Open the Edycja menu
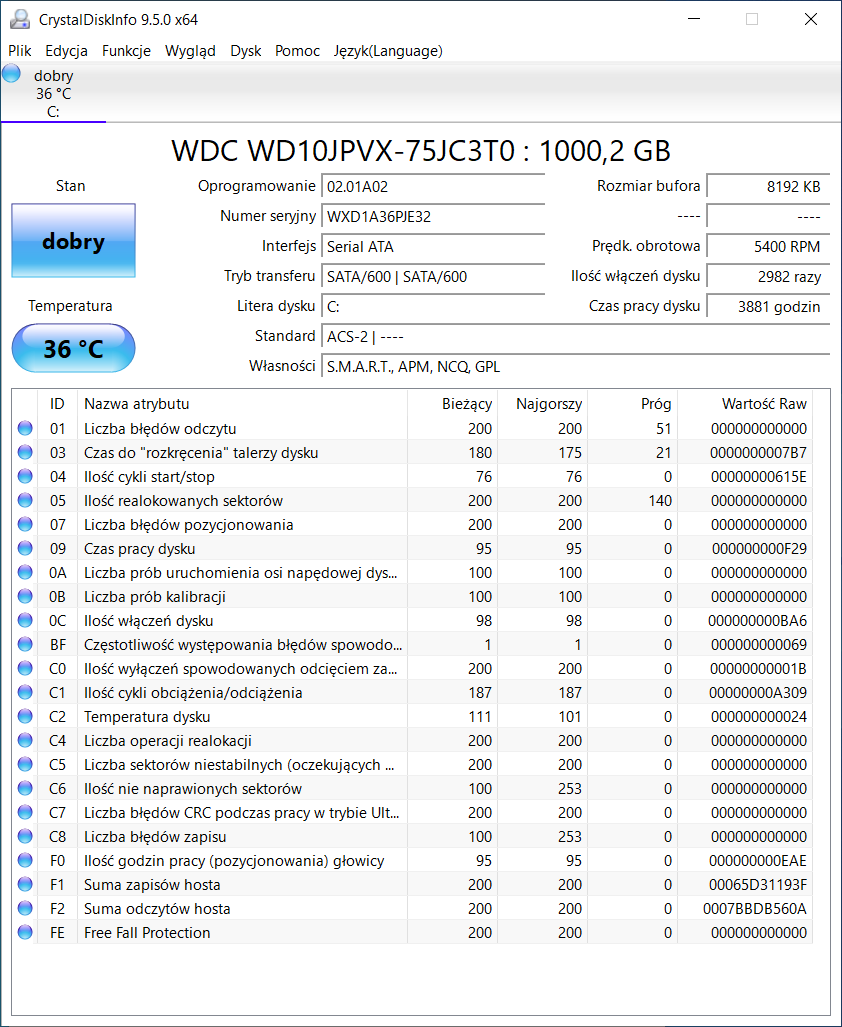Viewport: 842px width, 1027px height. 66,51
